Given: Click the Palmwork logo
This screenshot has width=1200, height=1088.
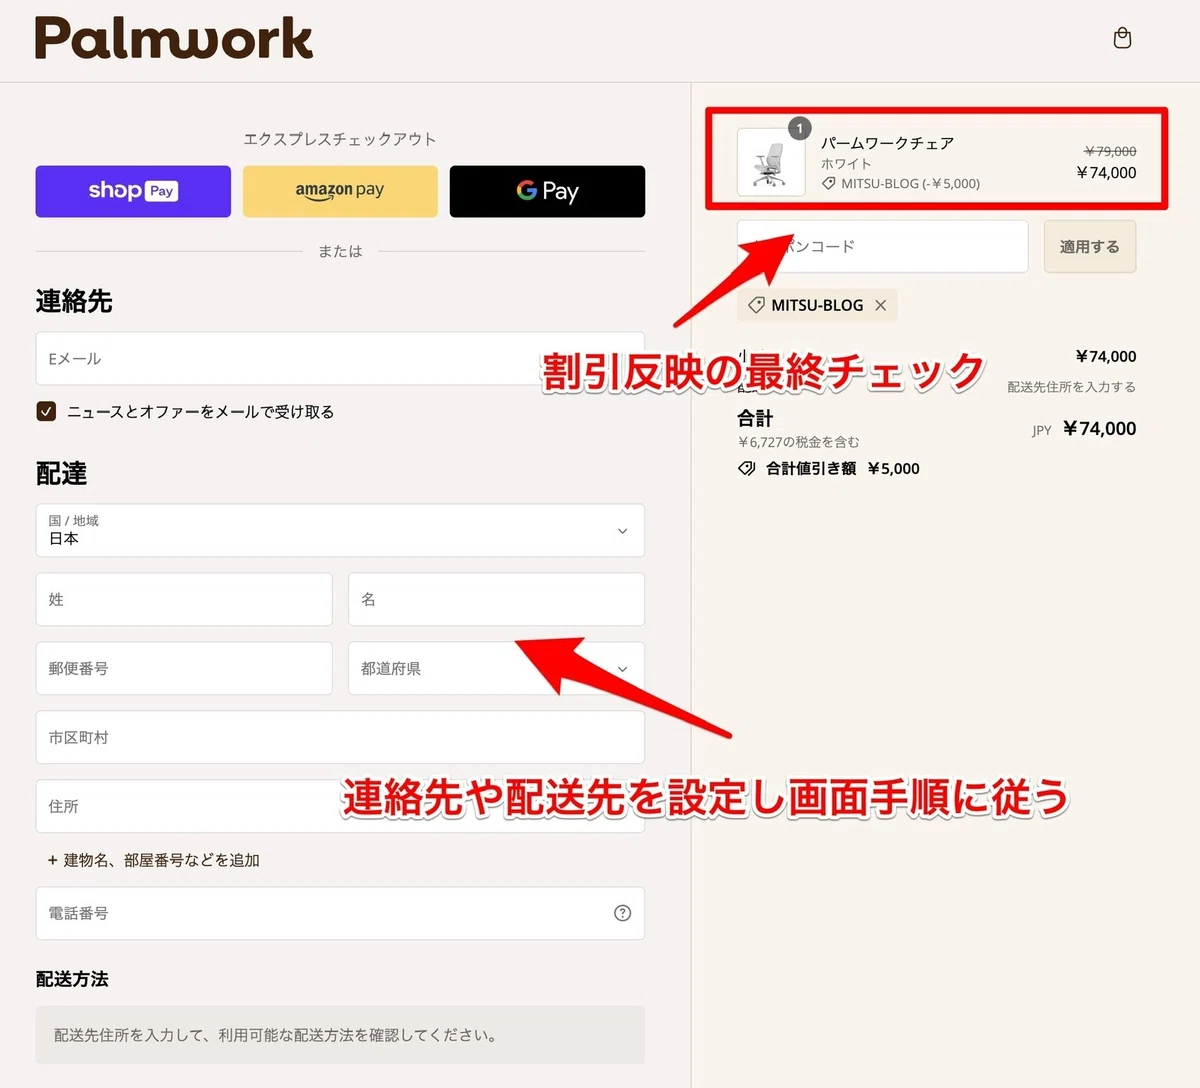Looking at the screenshot, I should point(174,38).
